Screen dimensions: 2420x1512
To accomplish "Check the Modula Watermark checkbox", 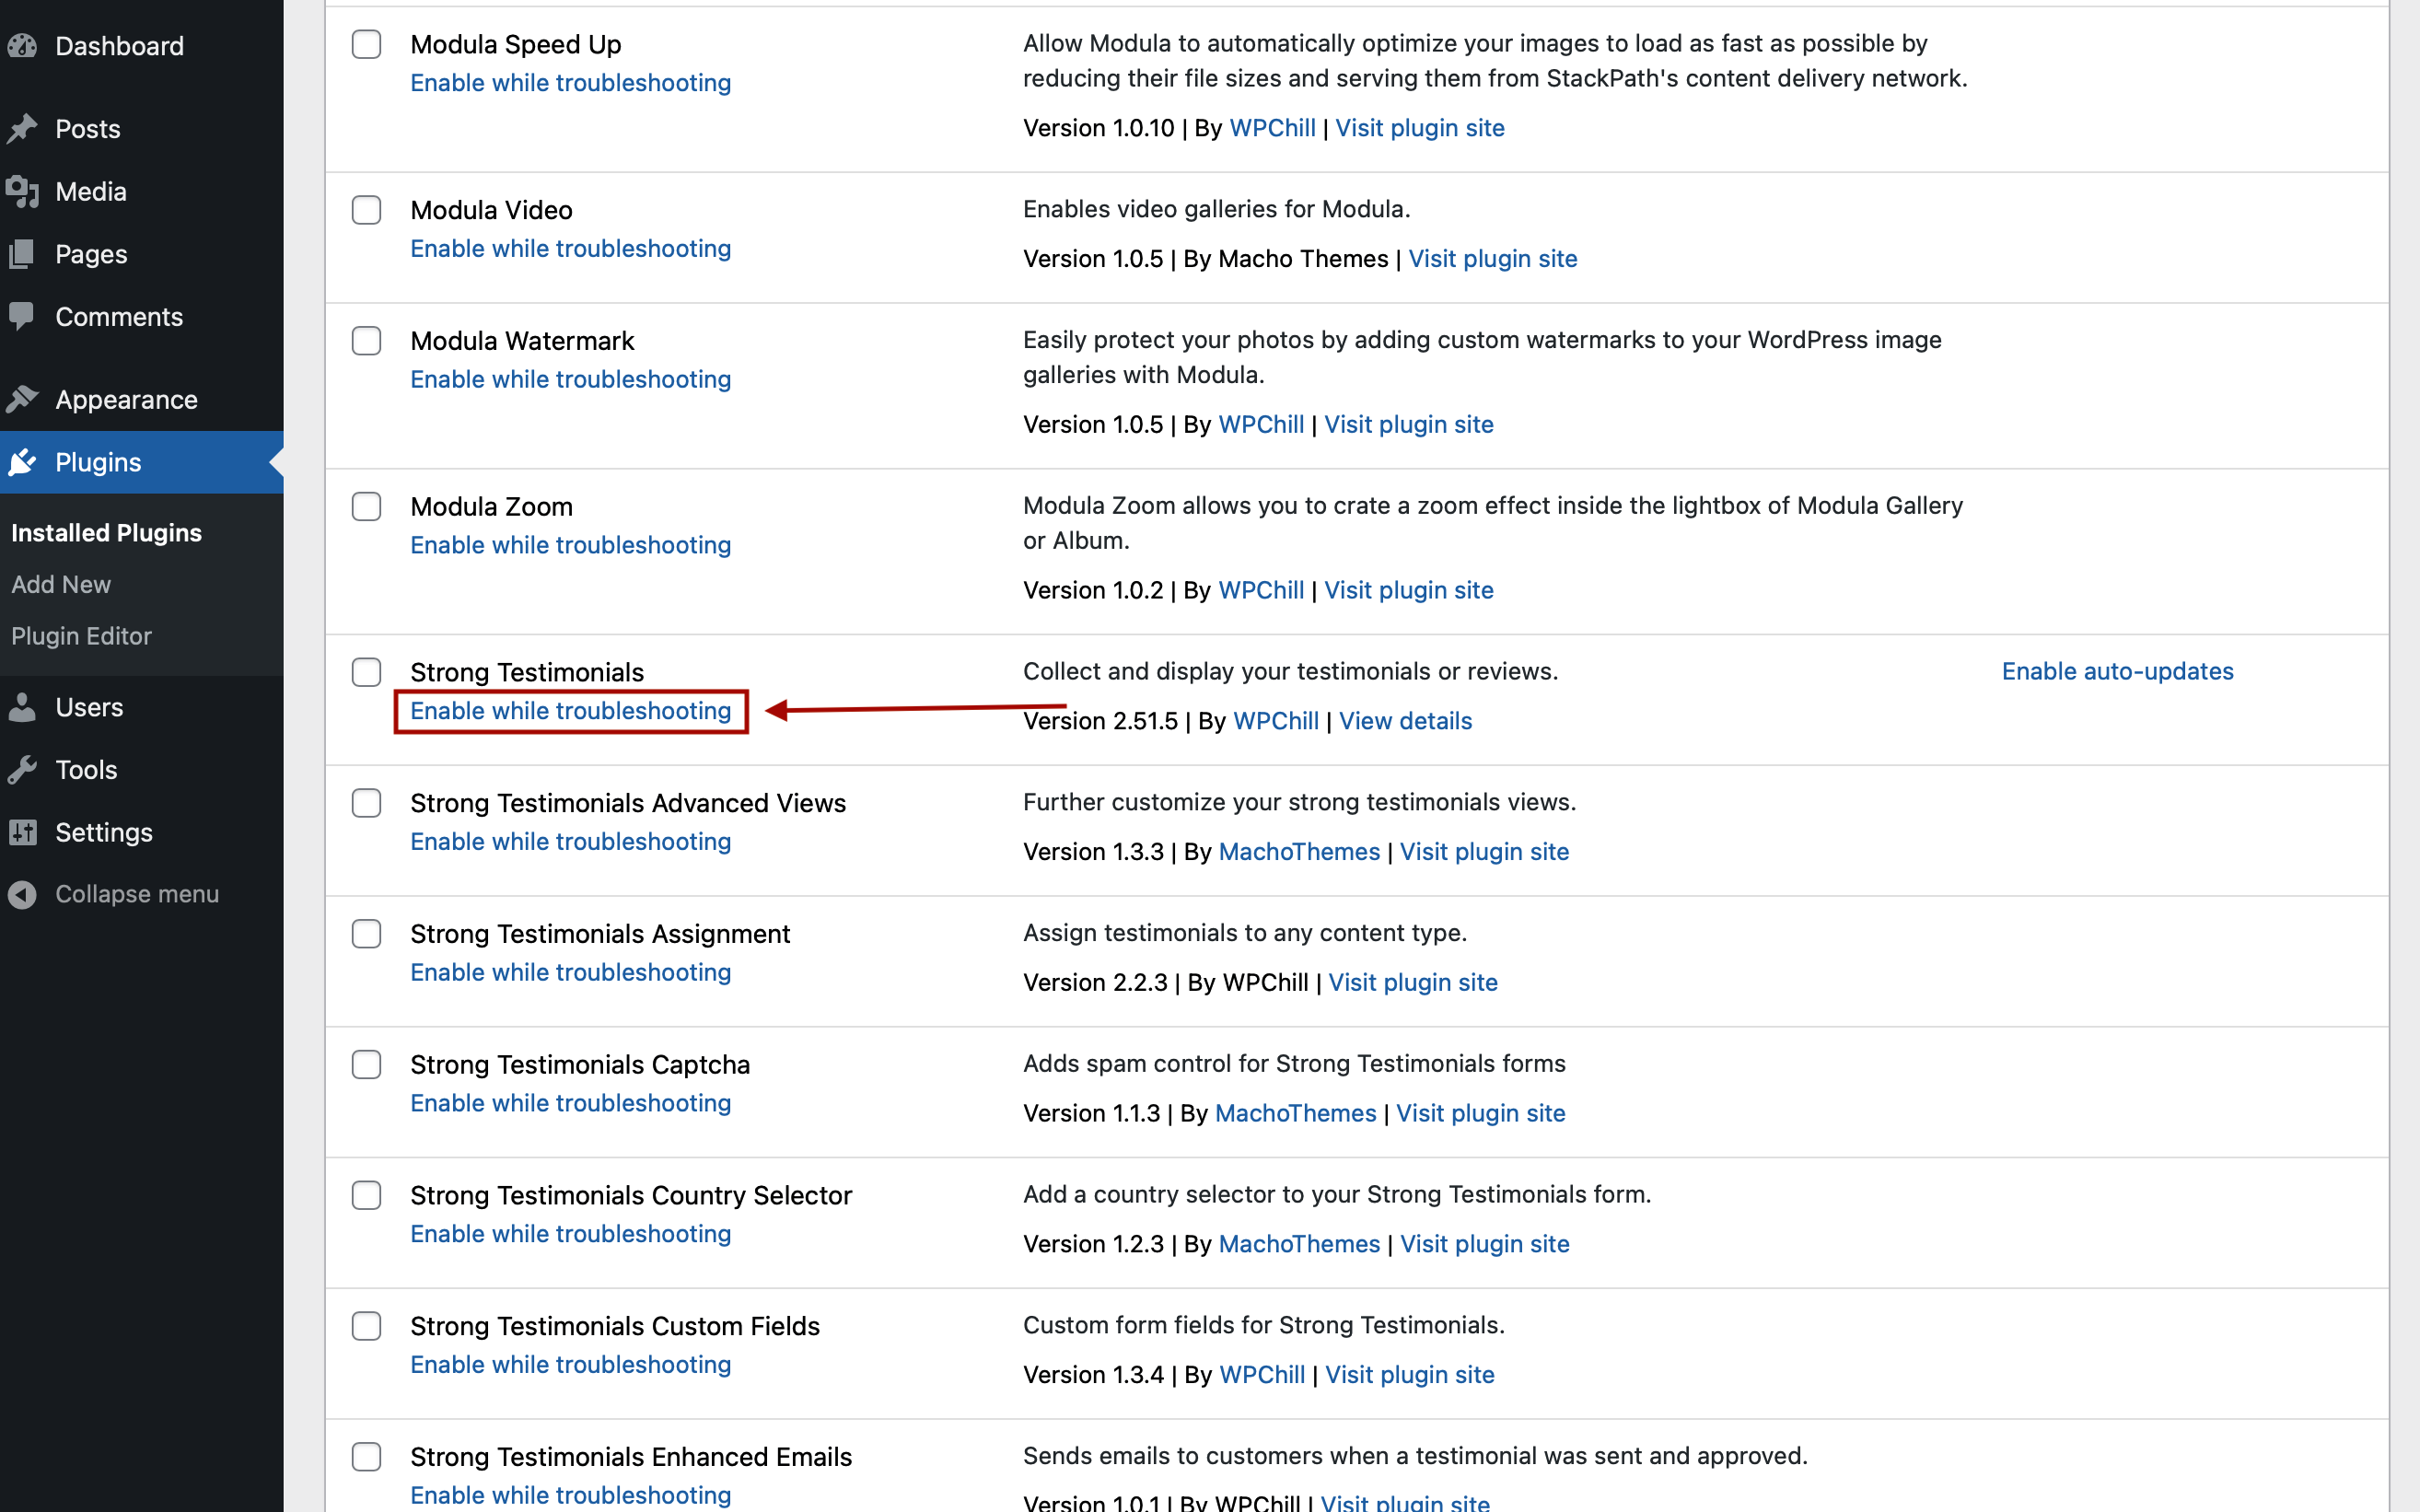I will click(367, 341).
